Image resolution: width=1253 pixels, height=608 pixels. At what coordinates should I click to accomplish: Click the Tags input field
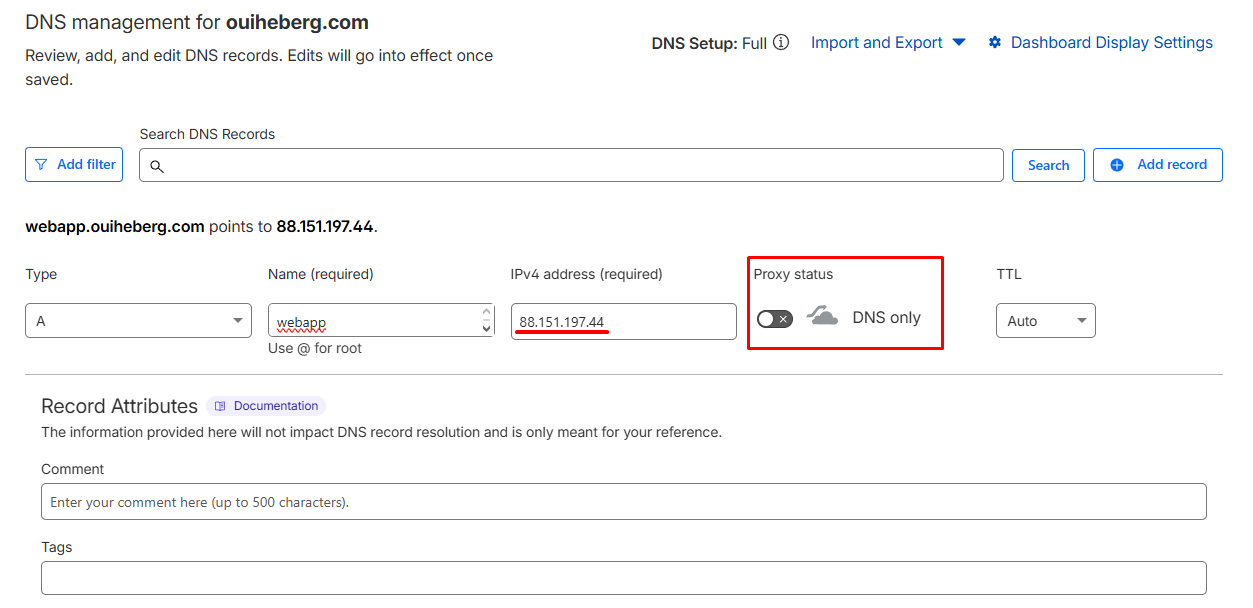point(623,578)
